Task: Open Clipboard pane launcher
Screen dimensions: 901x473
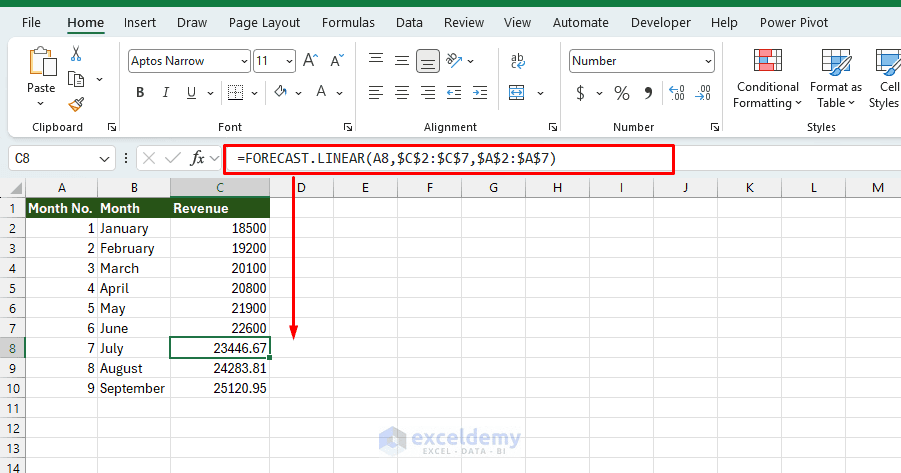Action: [x=112, y=127]
